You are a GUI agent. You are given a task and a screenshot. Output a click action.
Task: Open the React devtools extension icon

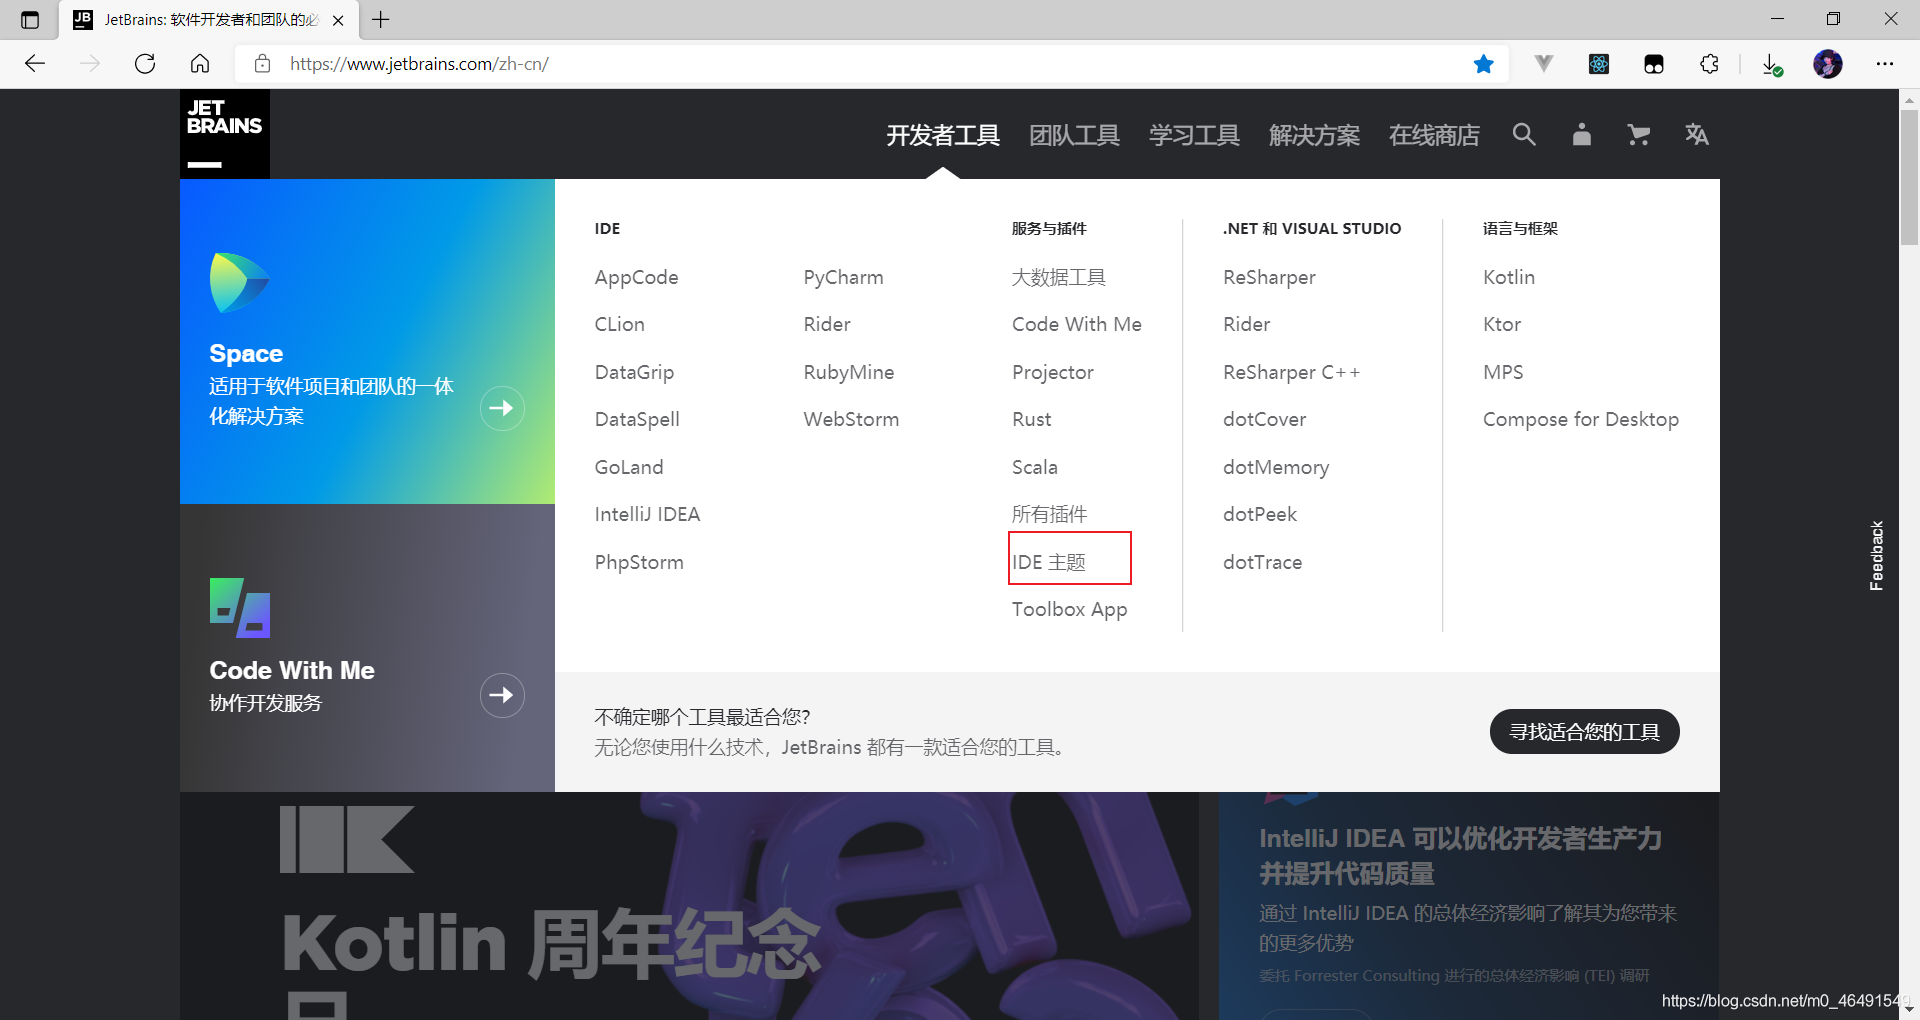click(1599, 64)
